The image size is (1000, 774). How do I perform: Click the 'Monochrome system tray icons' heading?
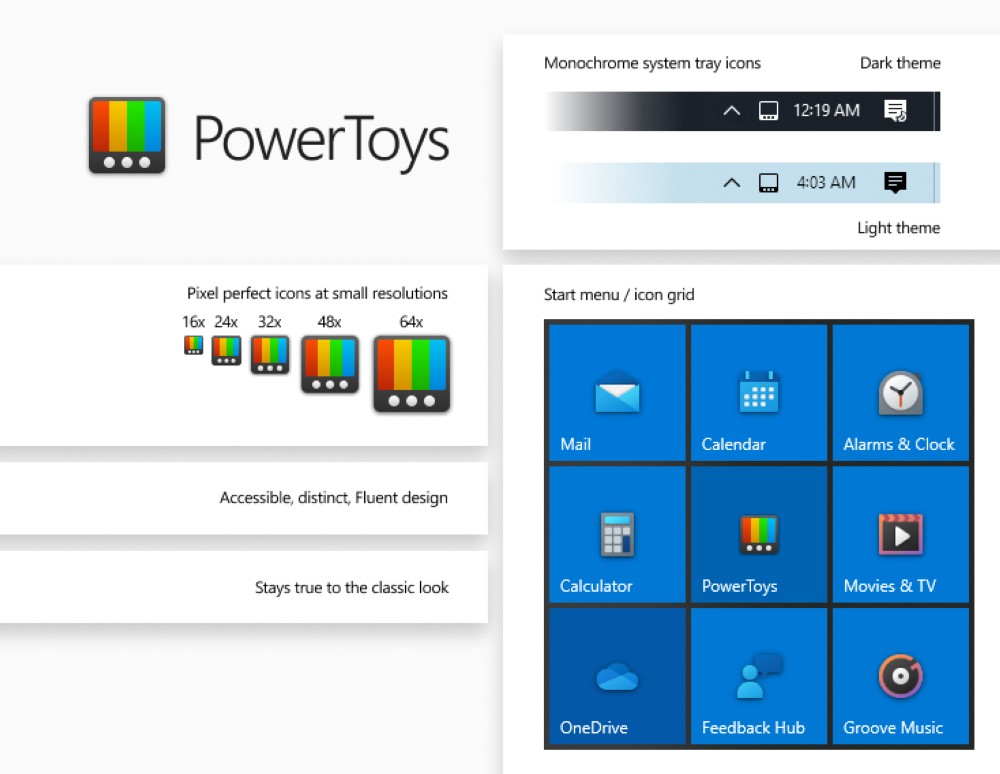tap(652, 63)
